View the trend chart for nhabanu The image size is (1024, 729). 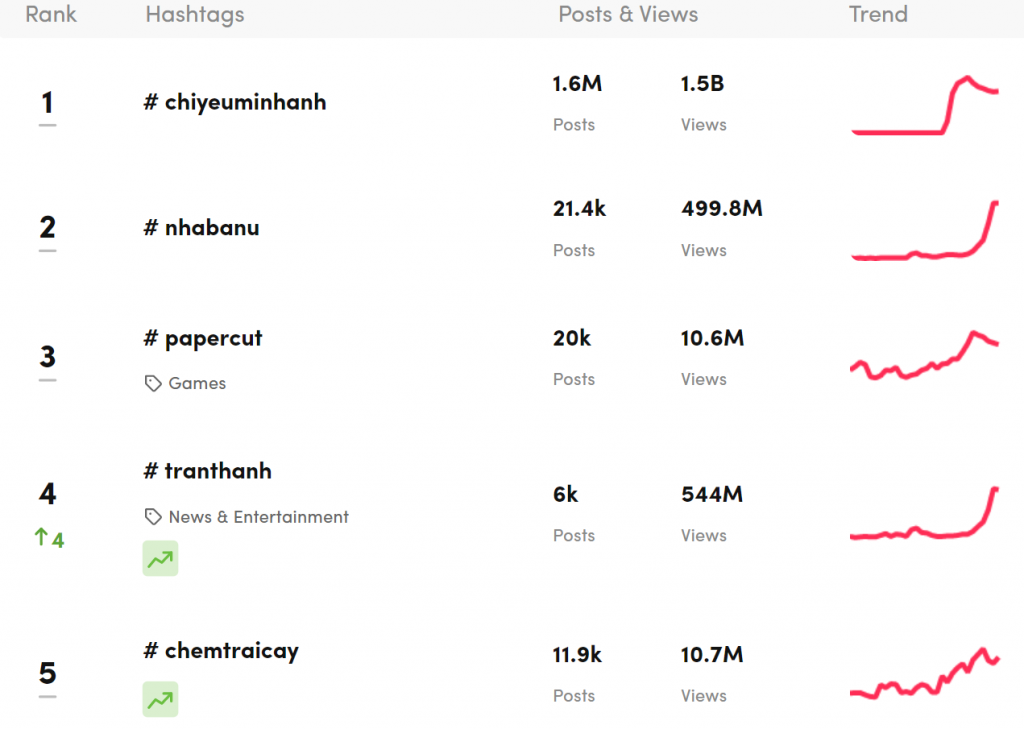pyautogui.click(x=924, y=232)
